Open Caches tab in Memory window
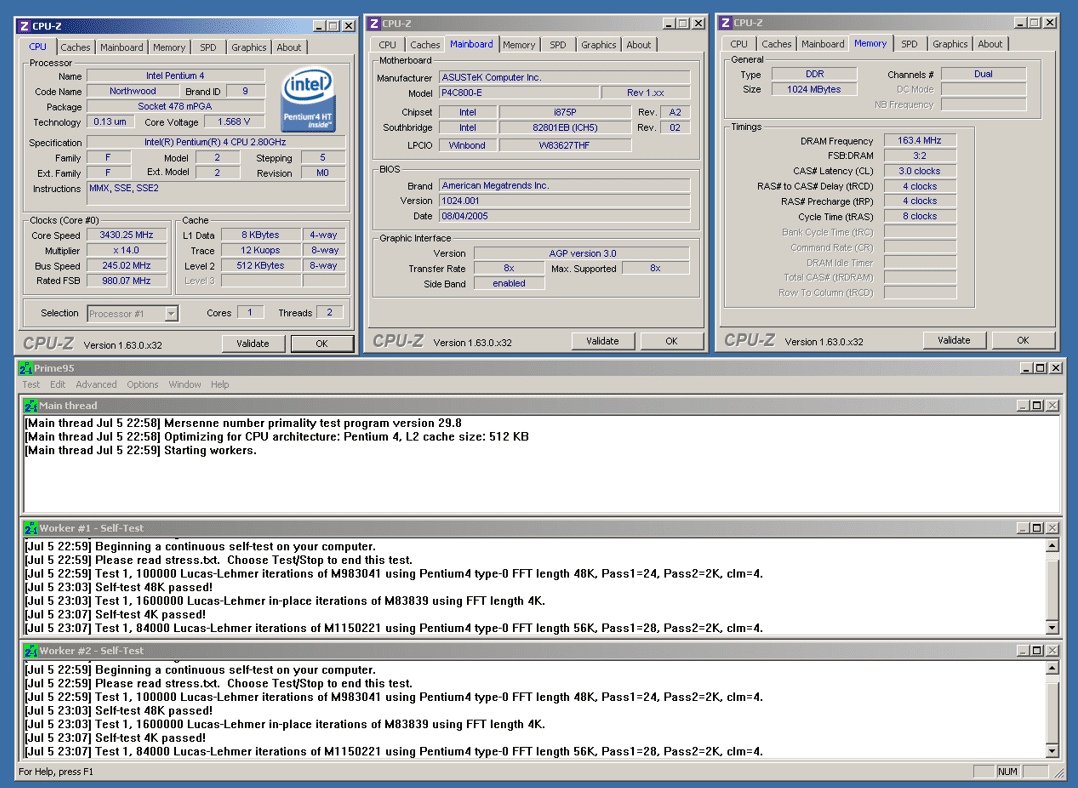 (x=776, y=44)
